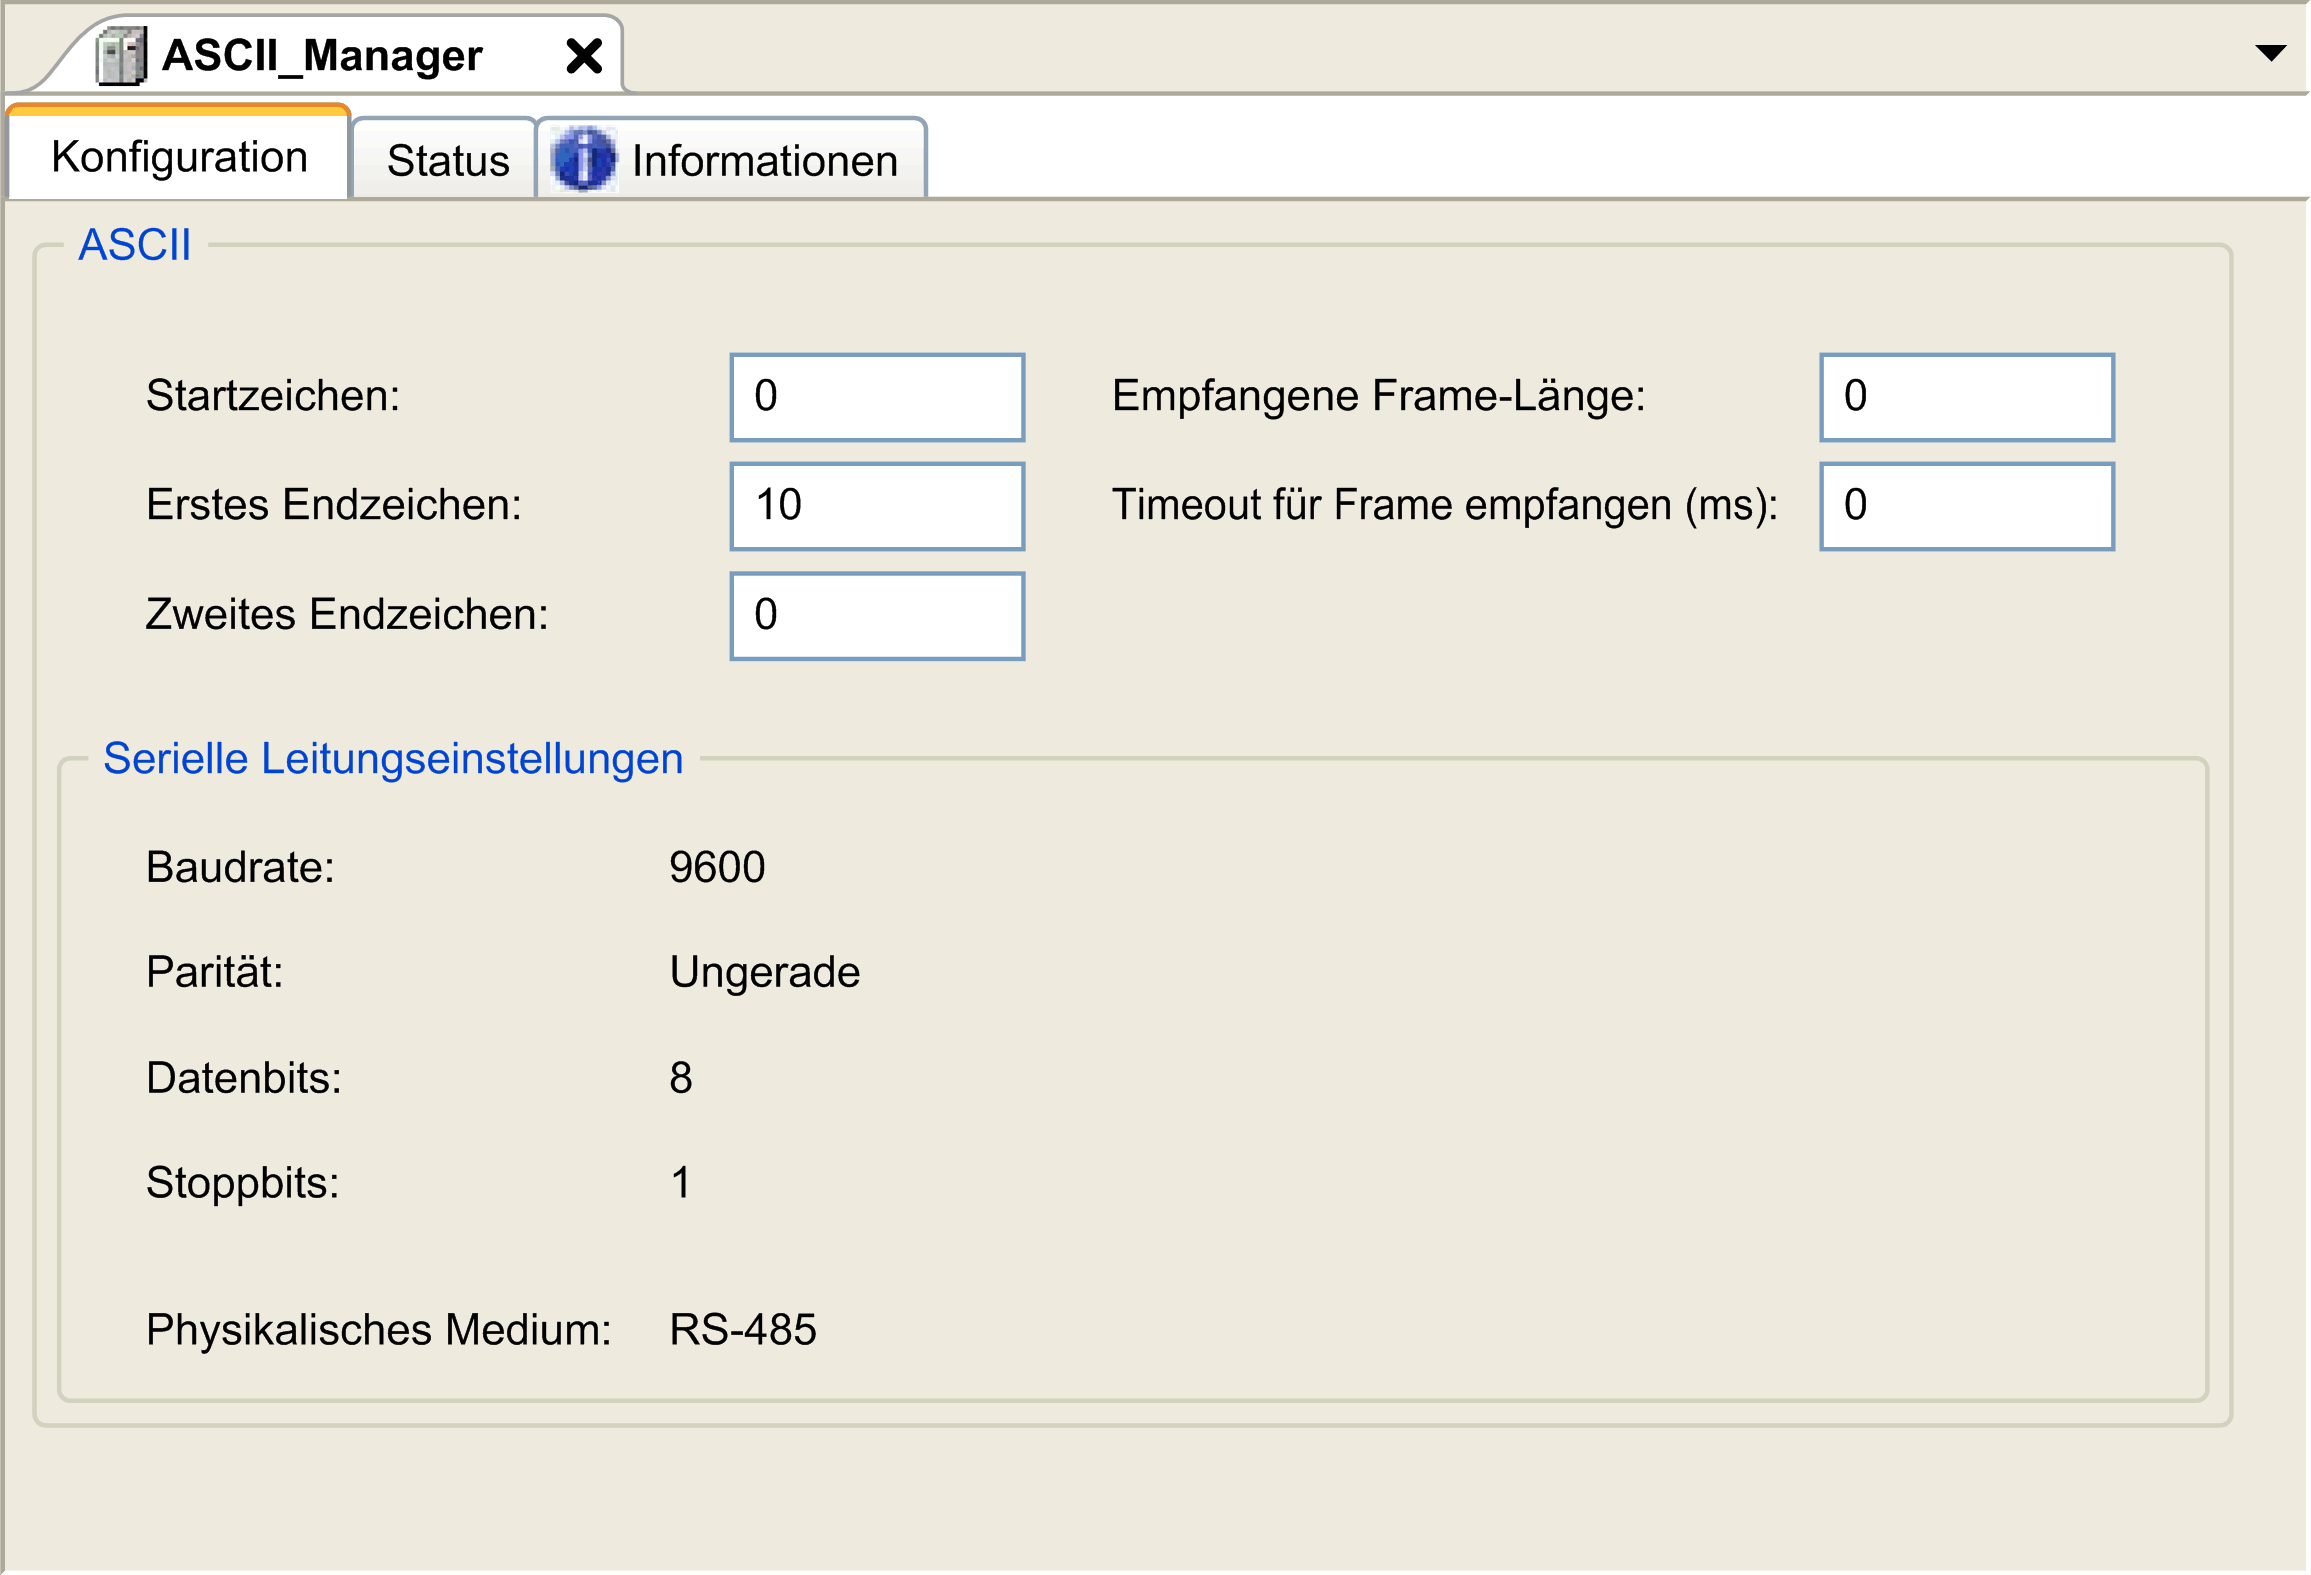2311x1575 pixels.
Task: Click the Physikalisches Medium value RS-485
Action: [x=743, y=1330]
